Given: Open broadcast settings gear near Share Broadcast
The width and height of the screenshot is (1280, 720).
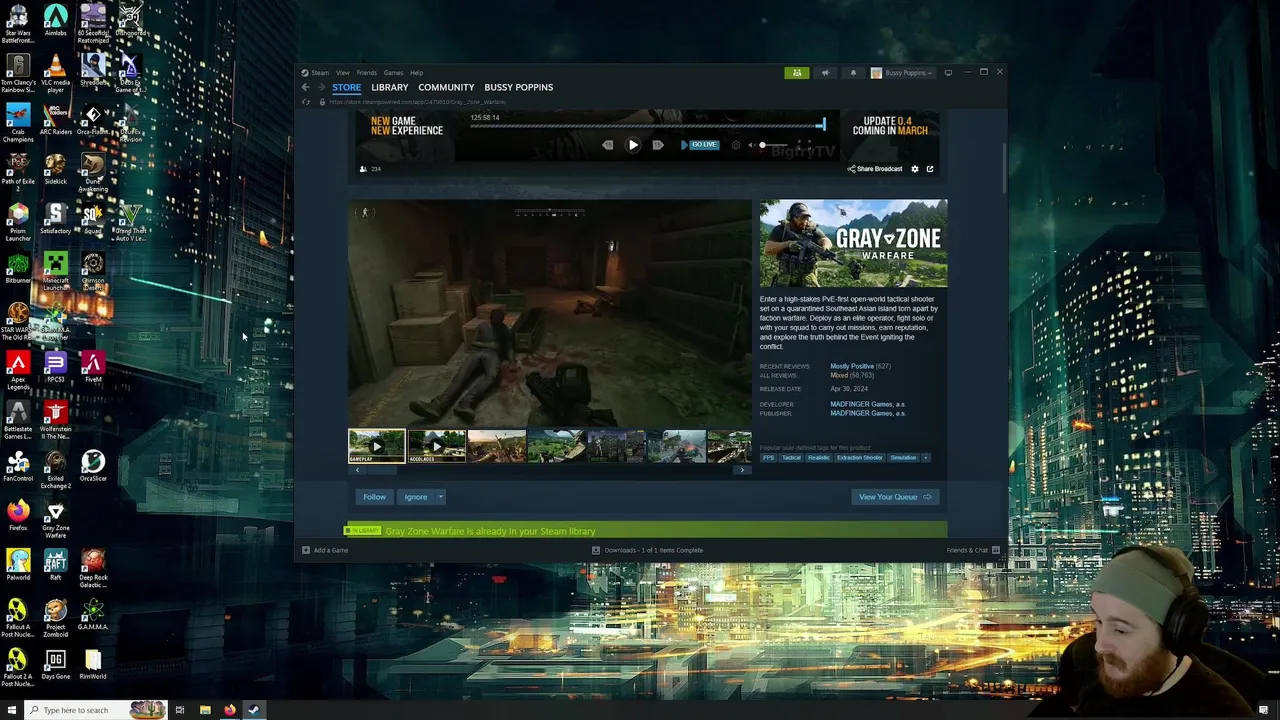Looking at the screenshot, I should [914, 169].
